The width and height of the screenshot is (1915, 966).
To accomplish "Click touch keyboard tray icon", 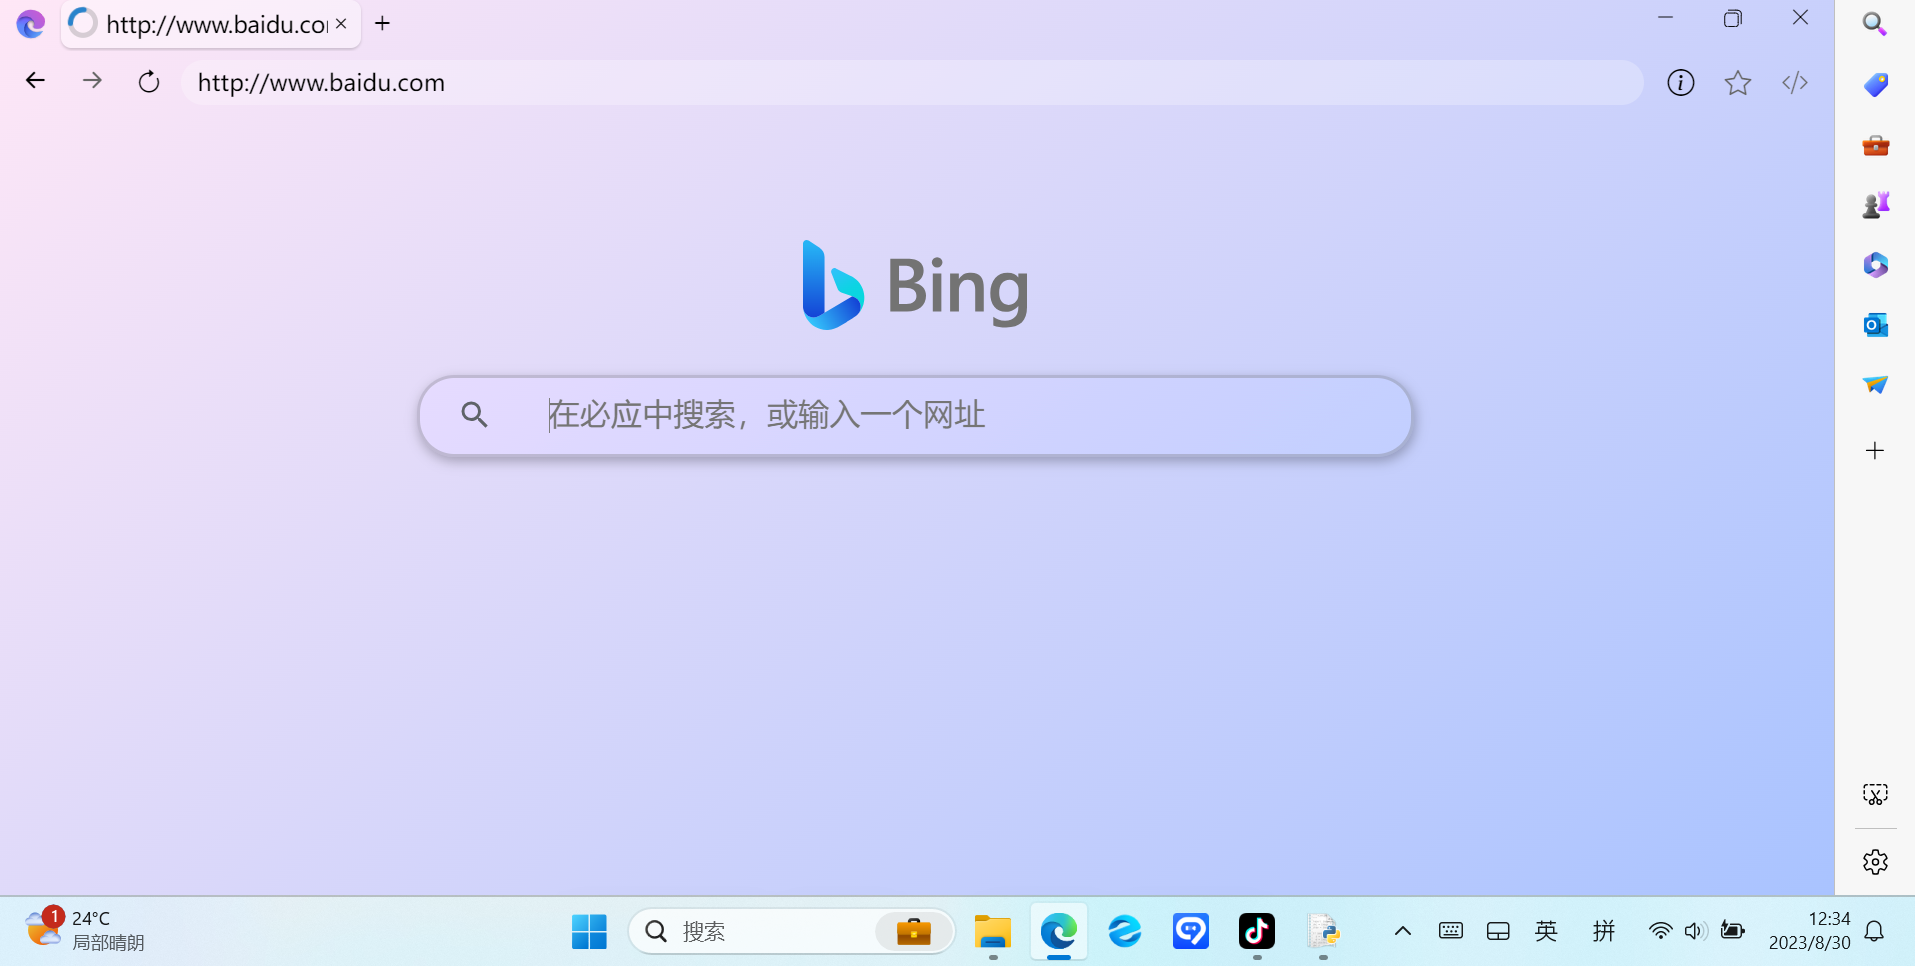I will tap(1451, 931).
